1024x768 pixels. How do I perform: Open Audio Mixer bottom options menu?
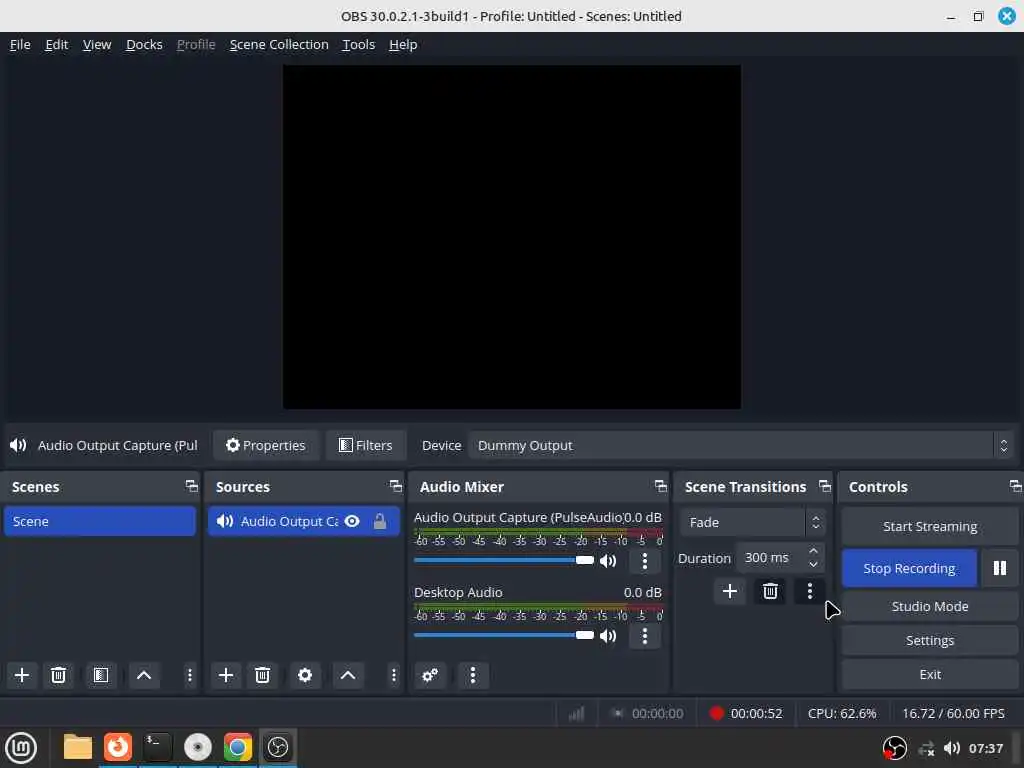pos(473,675)
